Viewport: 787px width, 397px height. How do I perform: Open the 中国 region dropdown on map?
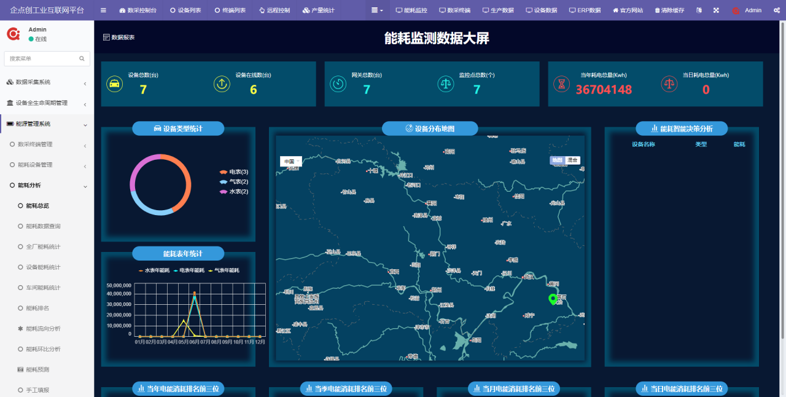(291, 162)
